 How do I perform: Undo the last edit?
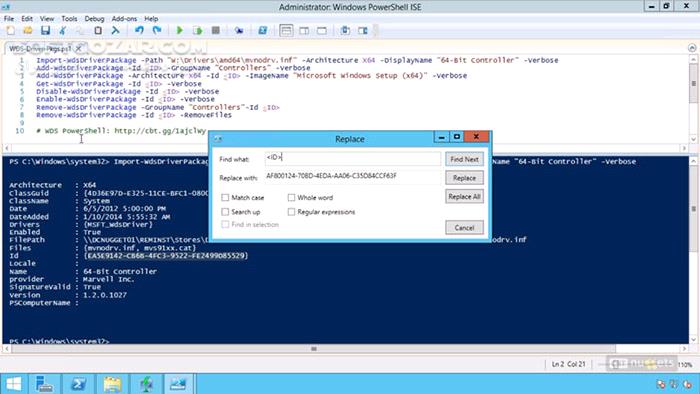[x=139, y=30]
